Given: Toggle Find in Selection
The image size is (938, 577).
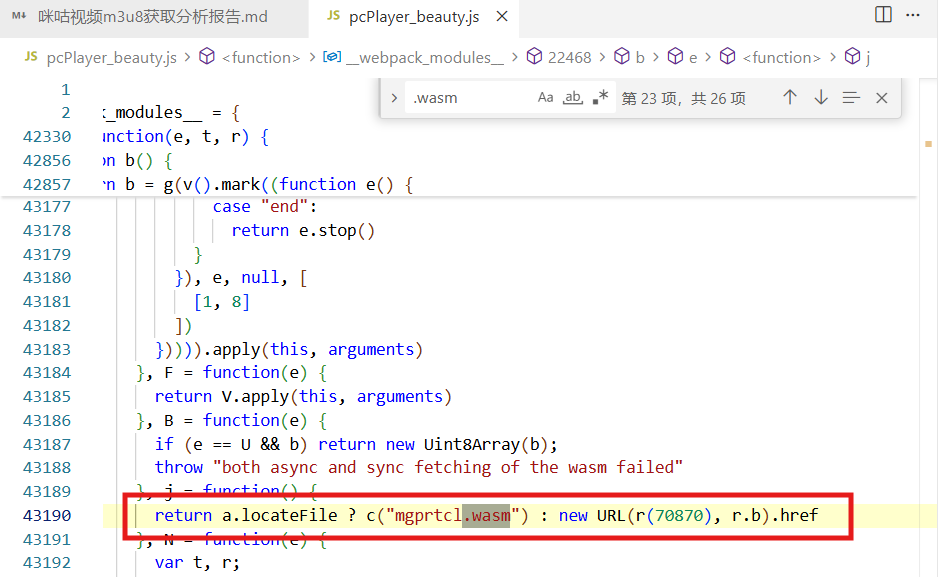Looking at the screenshot, I should [x=851, y=97].
